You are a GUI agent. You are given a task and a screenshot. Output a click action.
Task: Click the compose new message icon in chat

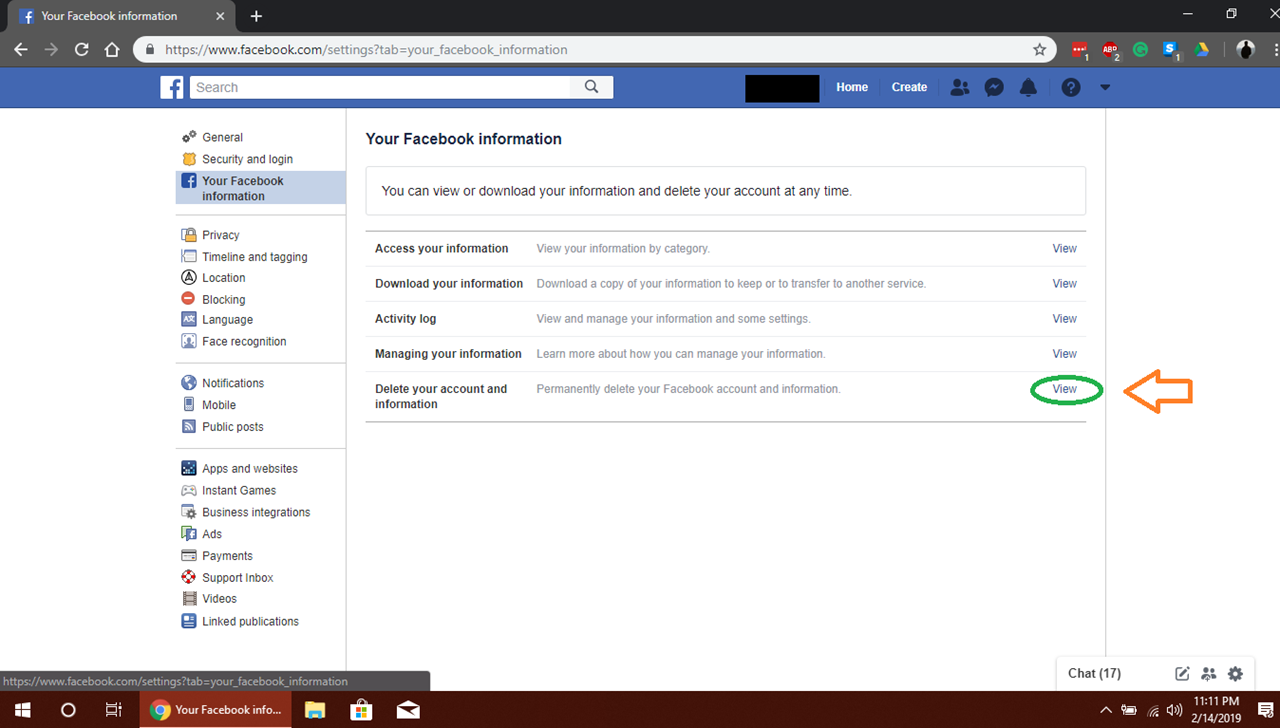point(1182,673)
